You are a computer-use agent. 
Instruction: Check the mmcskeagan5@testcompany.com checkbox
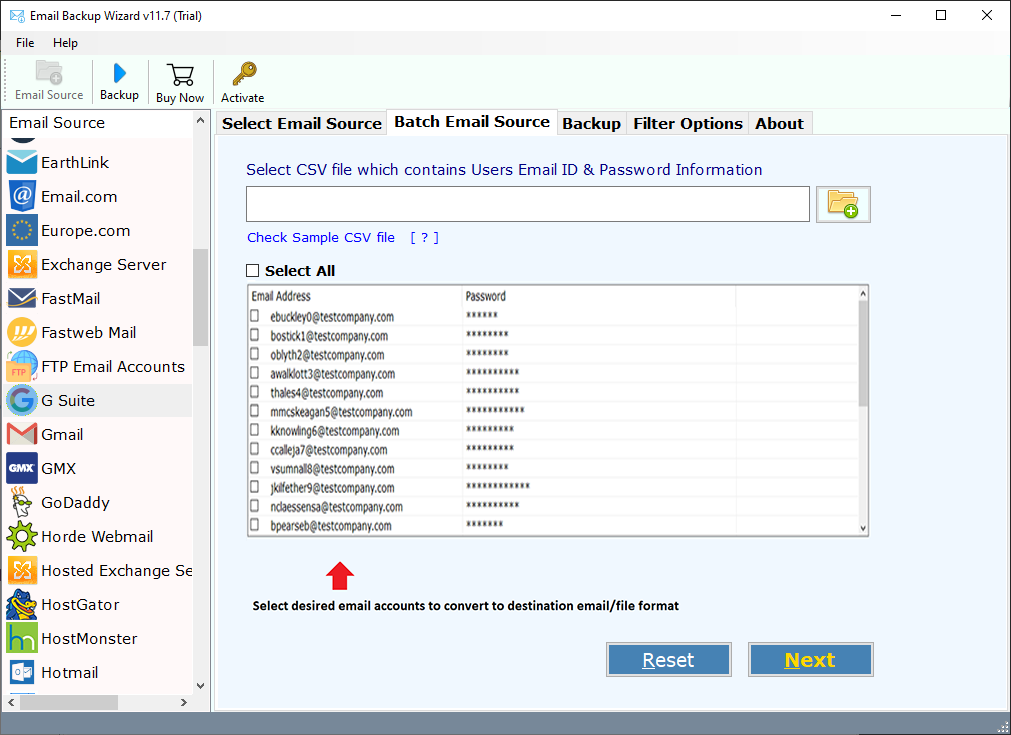point(255,411)
